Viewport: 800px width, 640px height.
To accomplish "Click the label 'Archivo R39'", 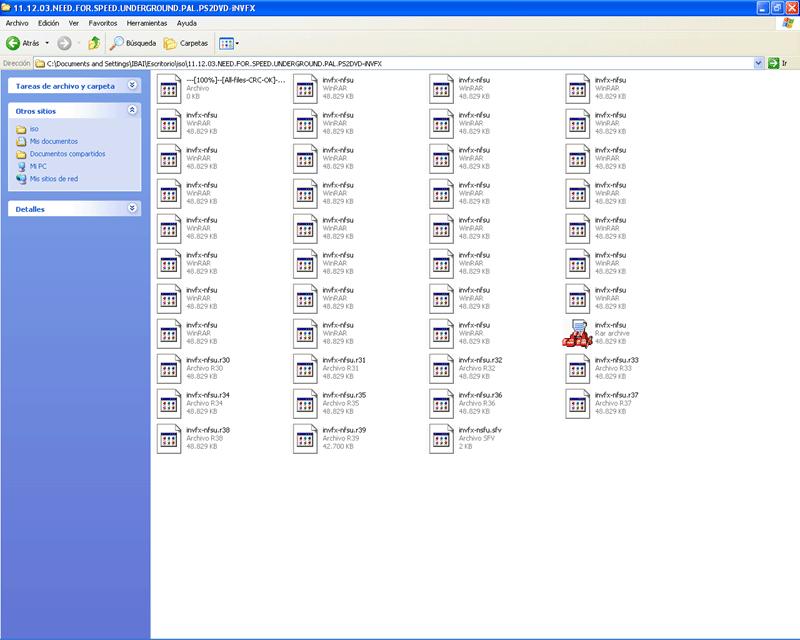I will pos(341,438).
